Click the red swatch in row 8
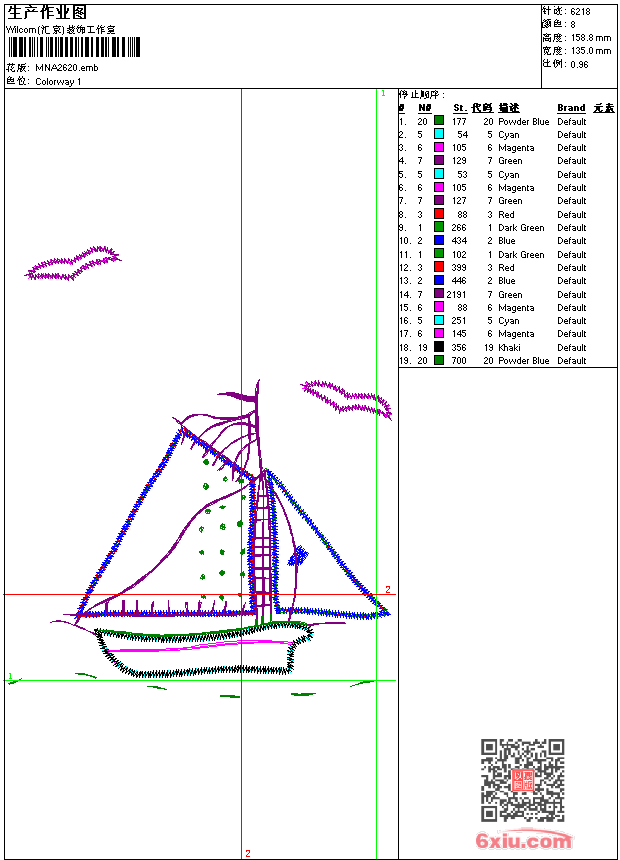The width and height of the screenshot is (620, 860). click(x=439, y=214)
